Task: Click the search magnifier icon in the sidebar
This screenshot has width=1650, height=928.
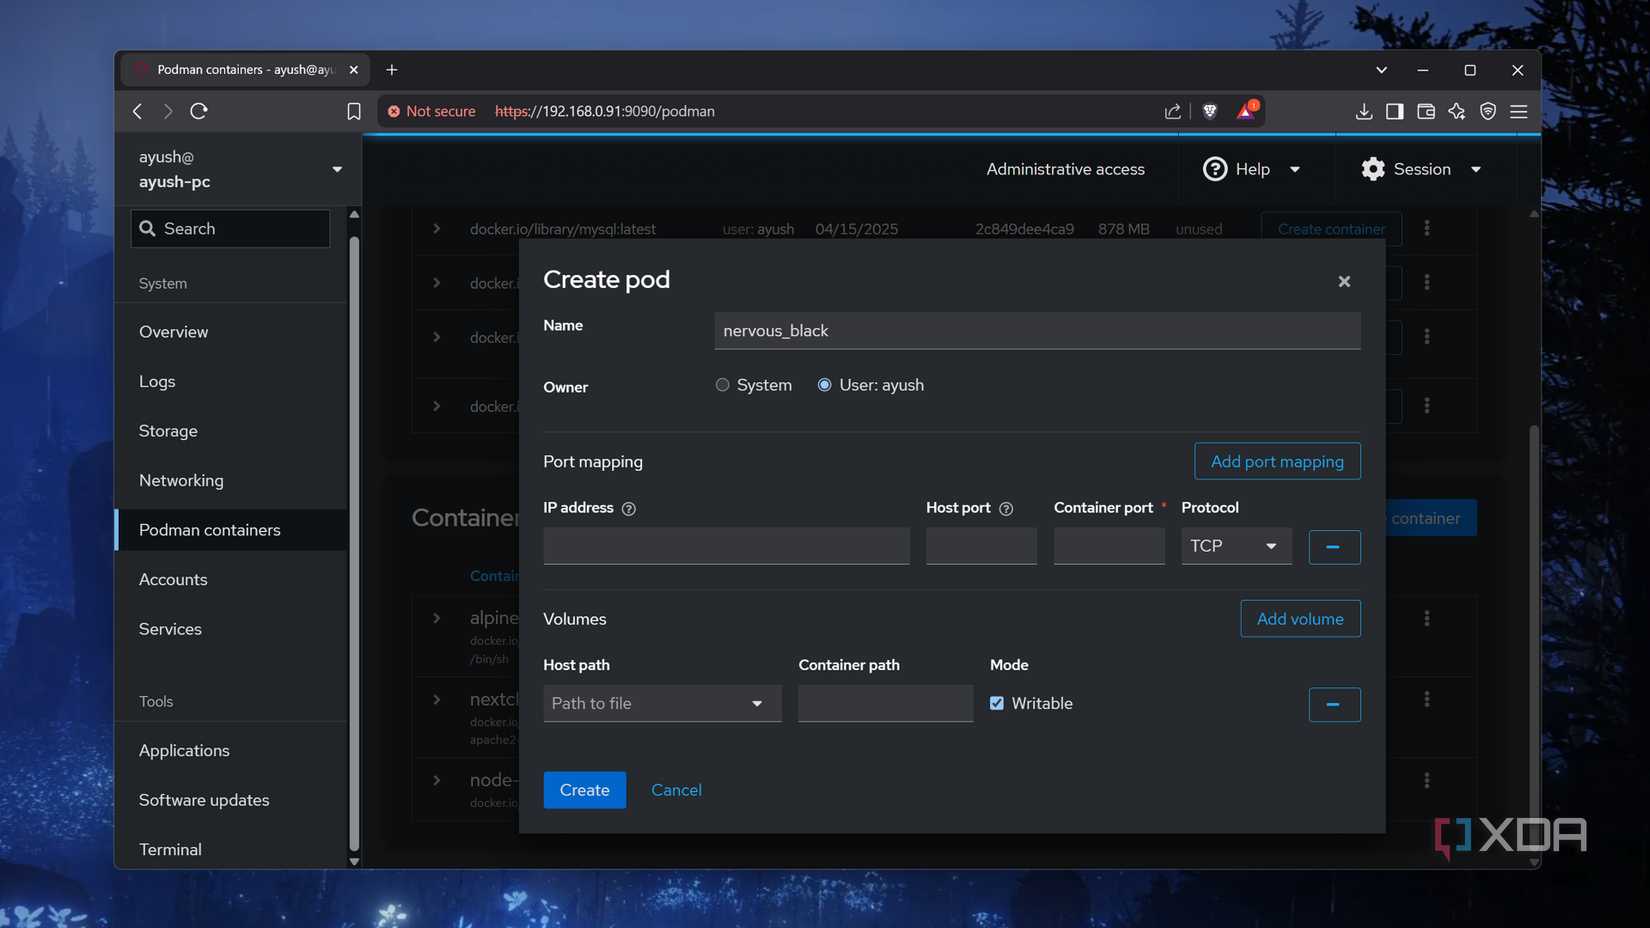Action: click(148, 228)
